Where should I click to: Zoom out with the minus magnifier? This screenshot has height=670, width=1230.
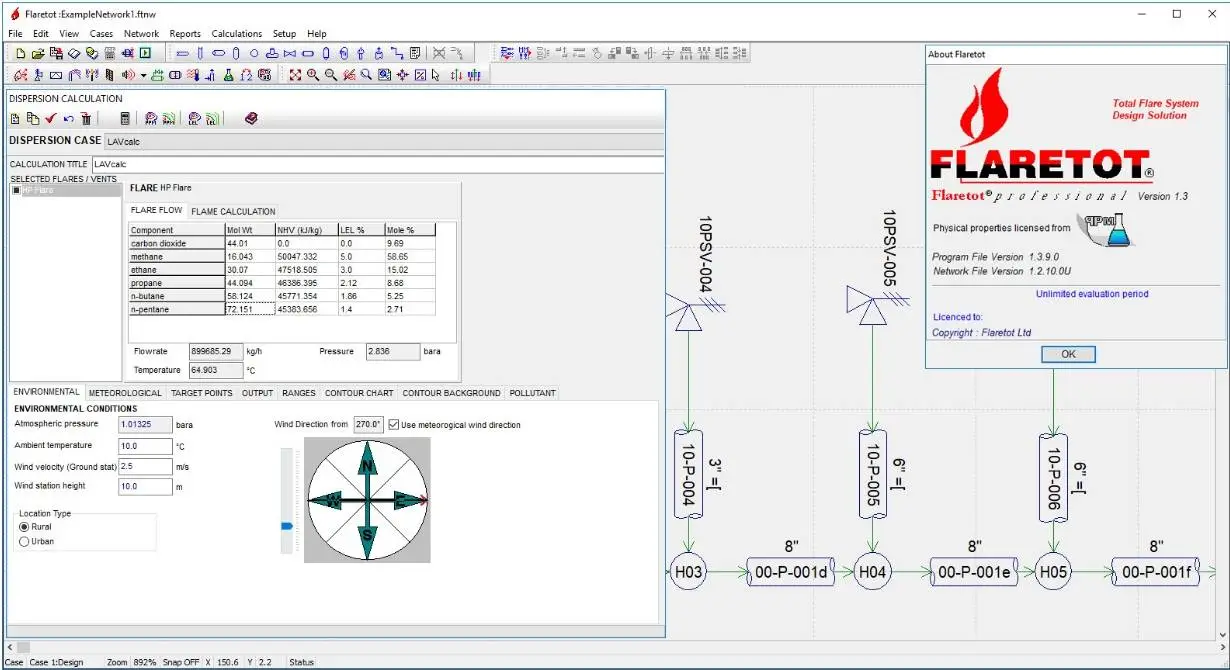click(x=332, y=75)
